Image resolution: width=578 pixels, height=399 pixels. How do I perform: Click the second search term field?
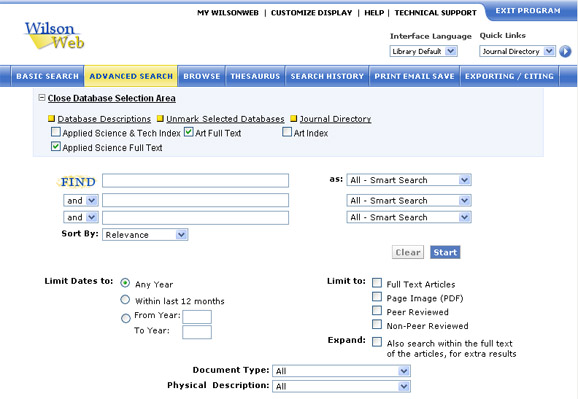pos(195,200)
